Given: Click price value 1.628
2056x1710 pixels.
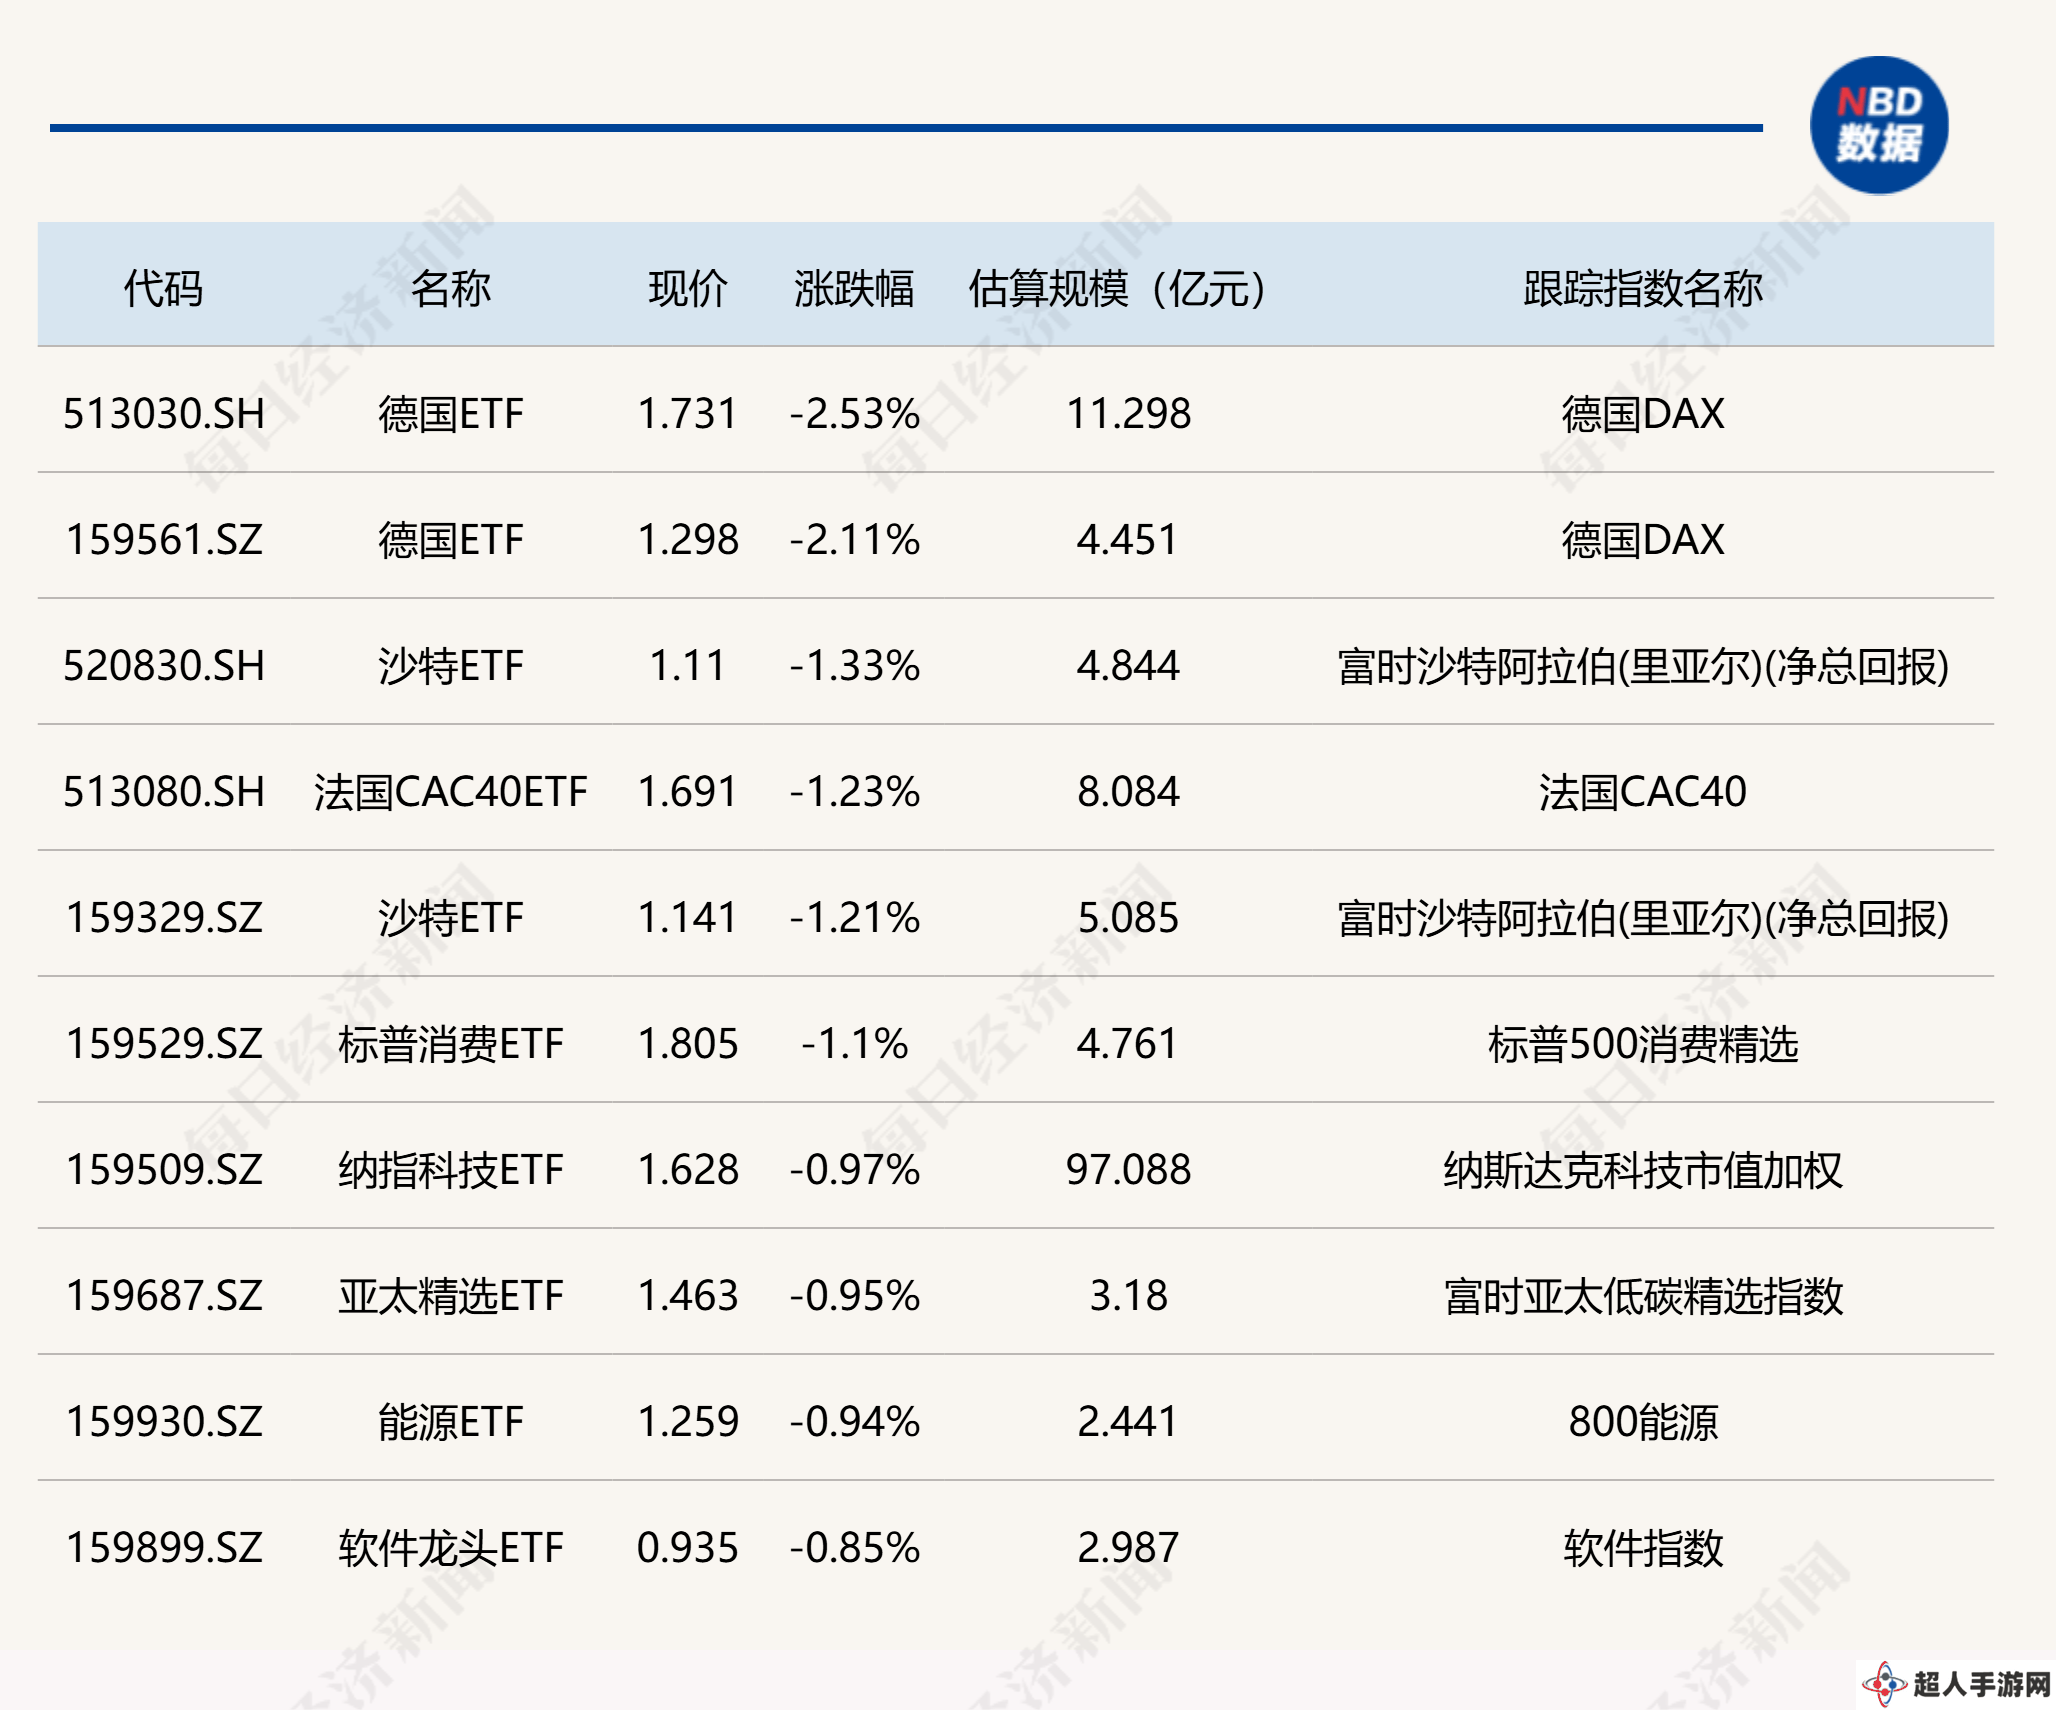Looking at the screenshot, I should (688, 1169).
